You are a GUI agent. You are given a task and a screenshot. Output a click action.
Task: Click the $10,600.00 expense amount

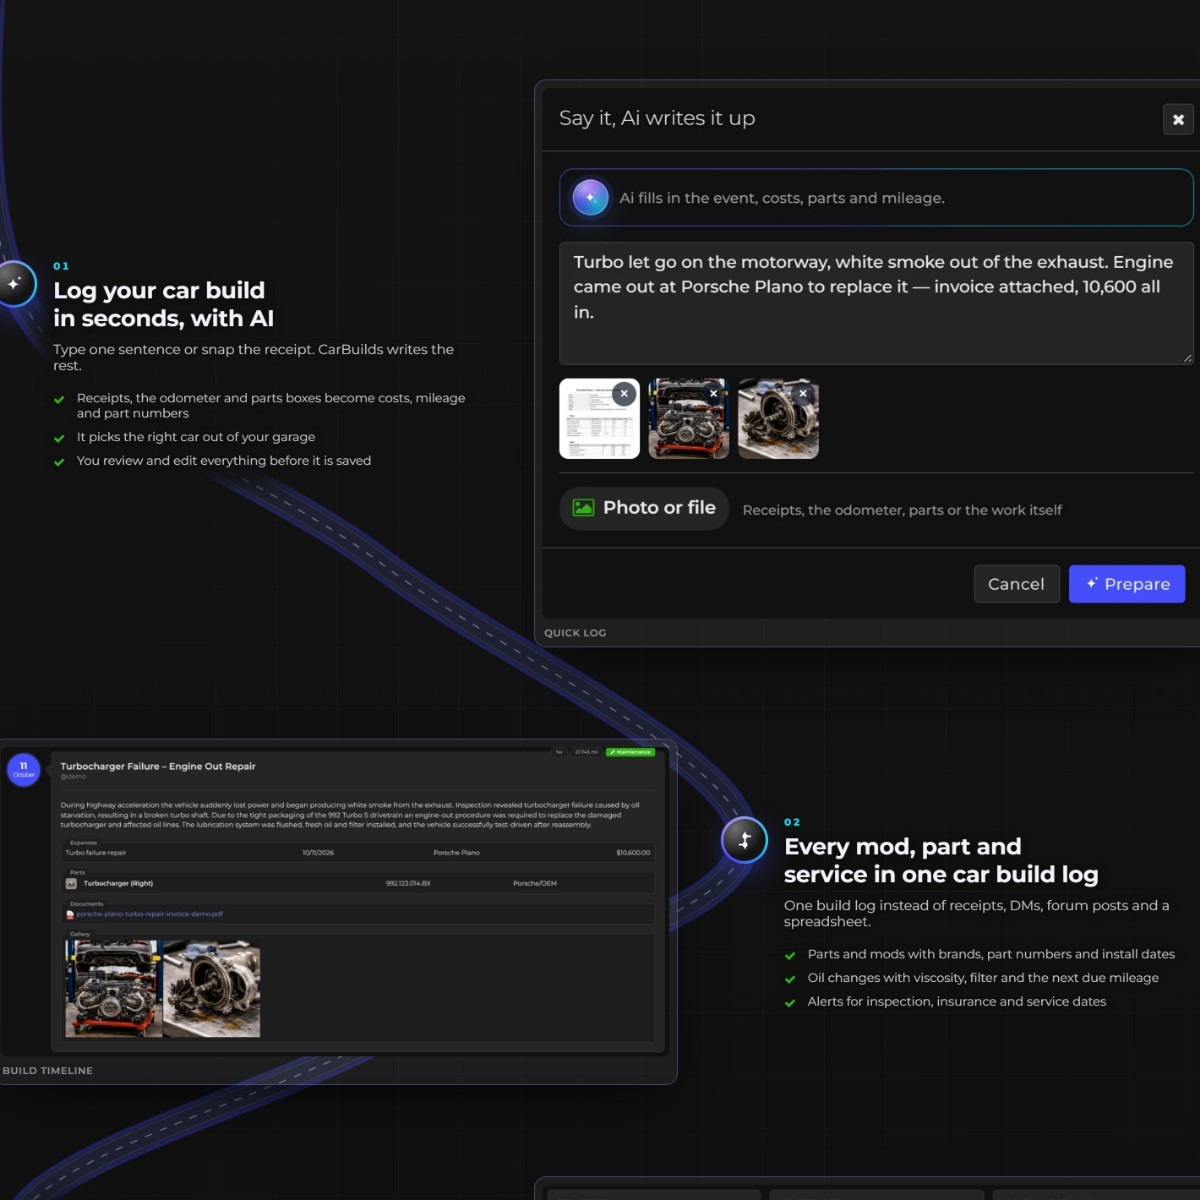[x=633, y=853]
